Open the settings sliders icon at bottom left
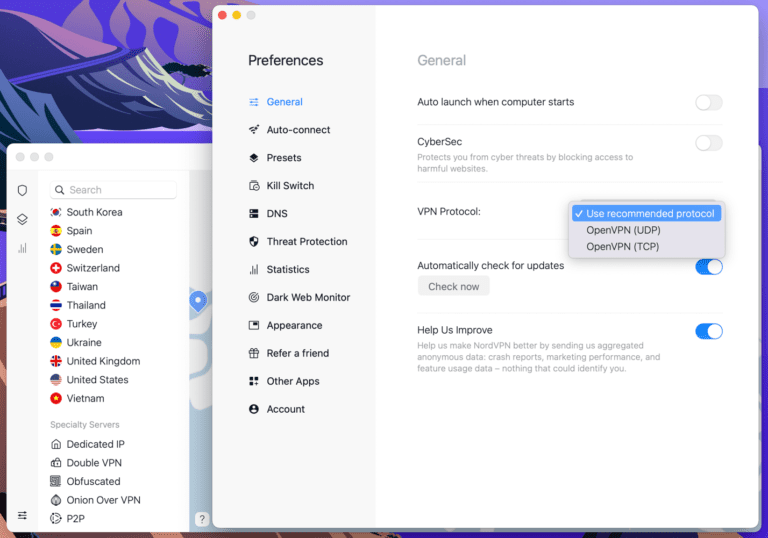768x538 pixels. click(22, 516)
